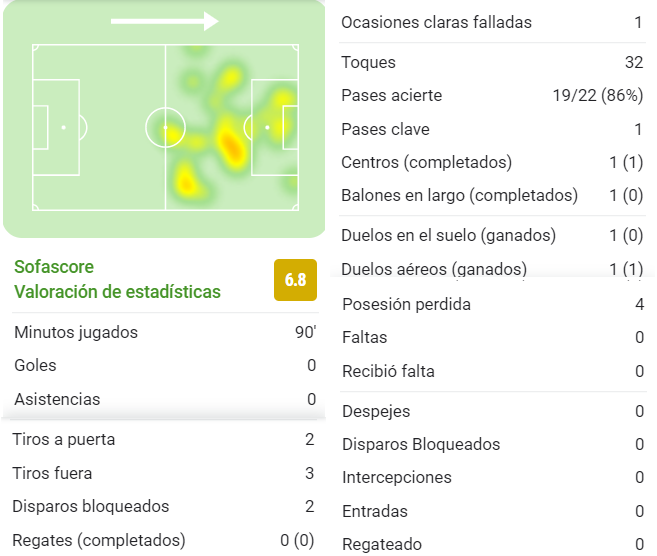Select the Minutos jugados row
The width and height of the screenshot is (657, 556).
click(165, 332)
